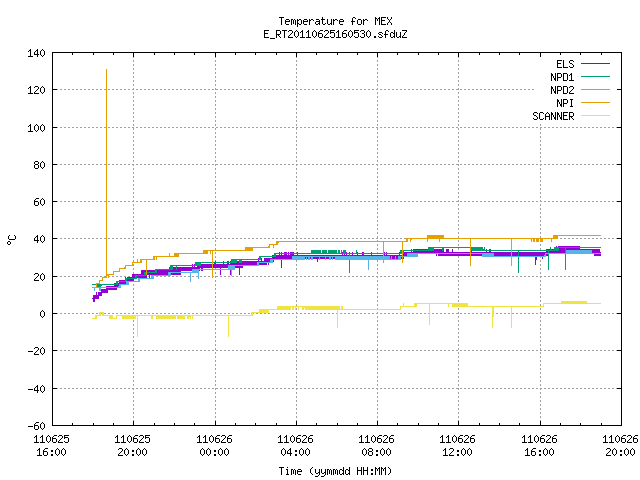The image size is (640, 480).
Task: Click the y-axis label -40
Action: click(x=36, y=389)
